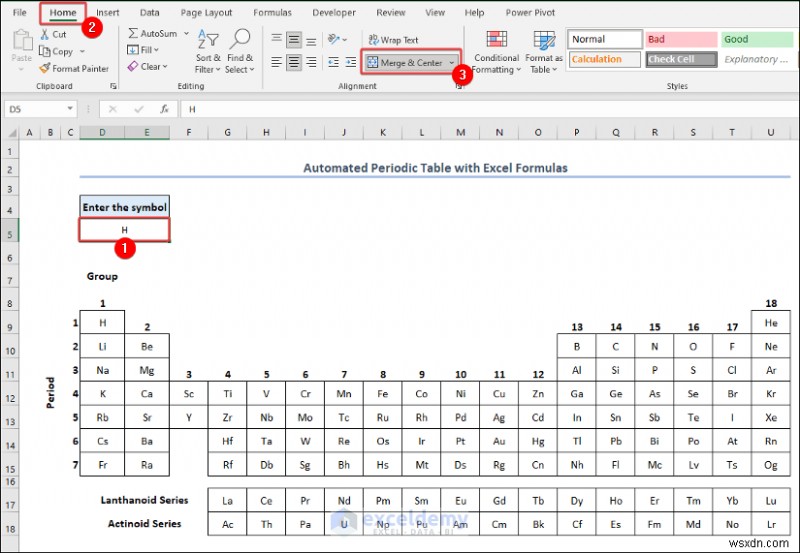800x553 pixels.
Task: Select the Lr actinoid cell
Action: [771, 524]
